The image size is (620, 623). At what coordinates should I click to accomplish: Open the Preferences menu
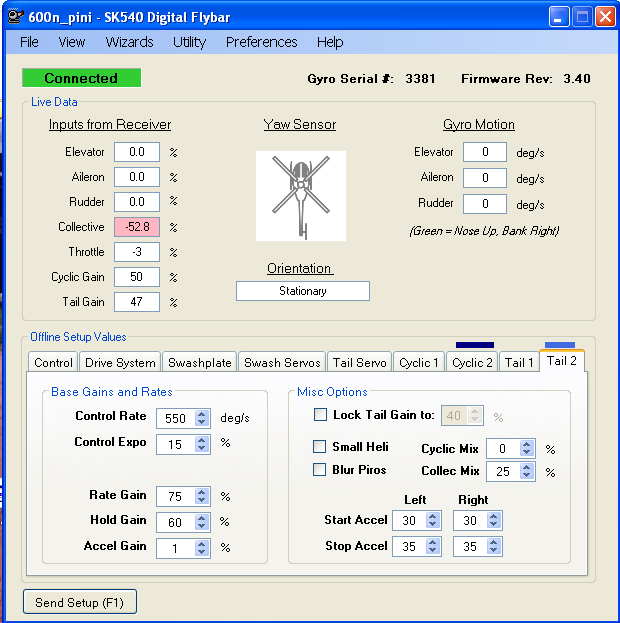pos(262,42)
